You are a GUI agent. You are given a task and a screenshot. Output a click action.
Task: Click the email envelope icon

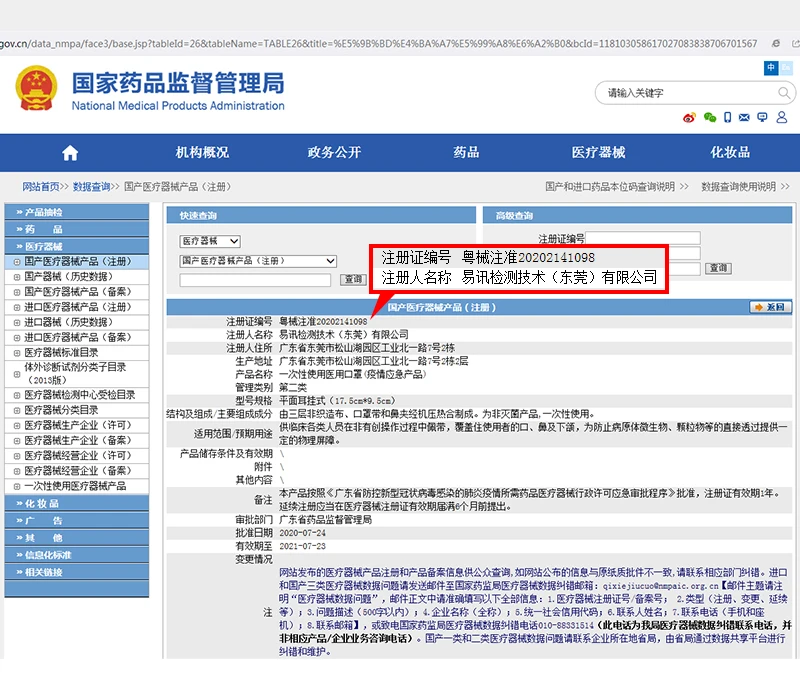pos(744,118)
